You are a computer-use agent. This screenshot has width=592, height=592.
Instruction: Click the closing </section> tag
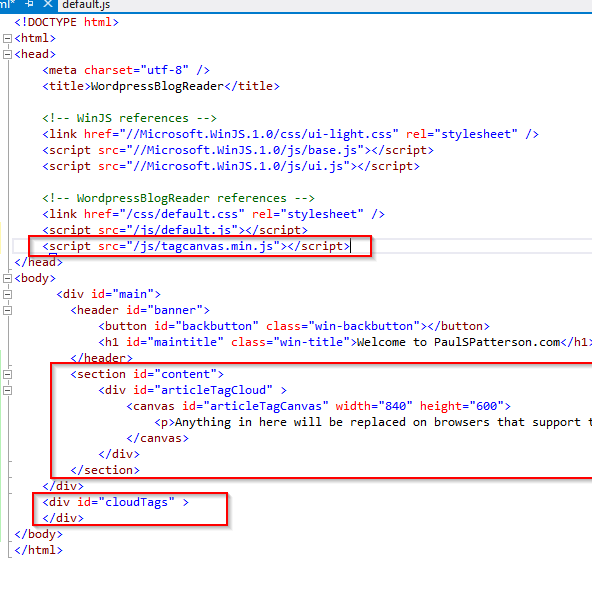(105, 470)
